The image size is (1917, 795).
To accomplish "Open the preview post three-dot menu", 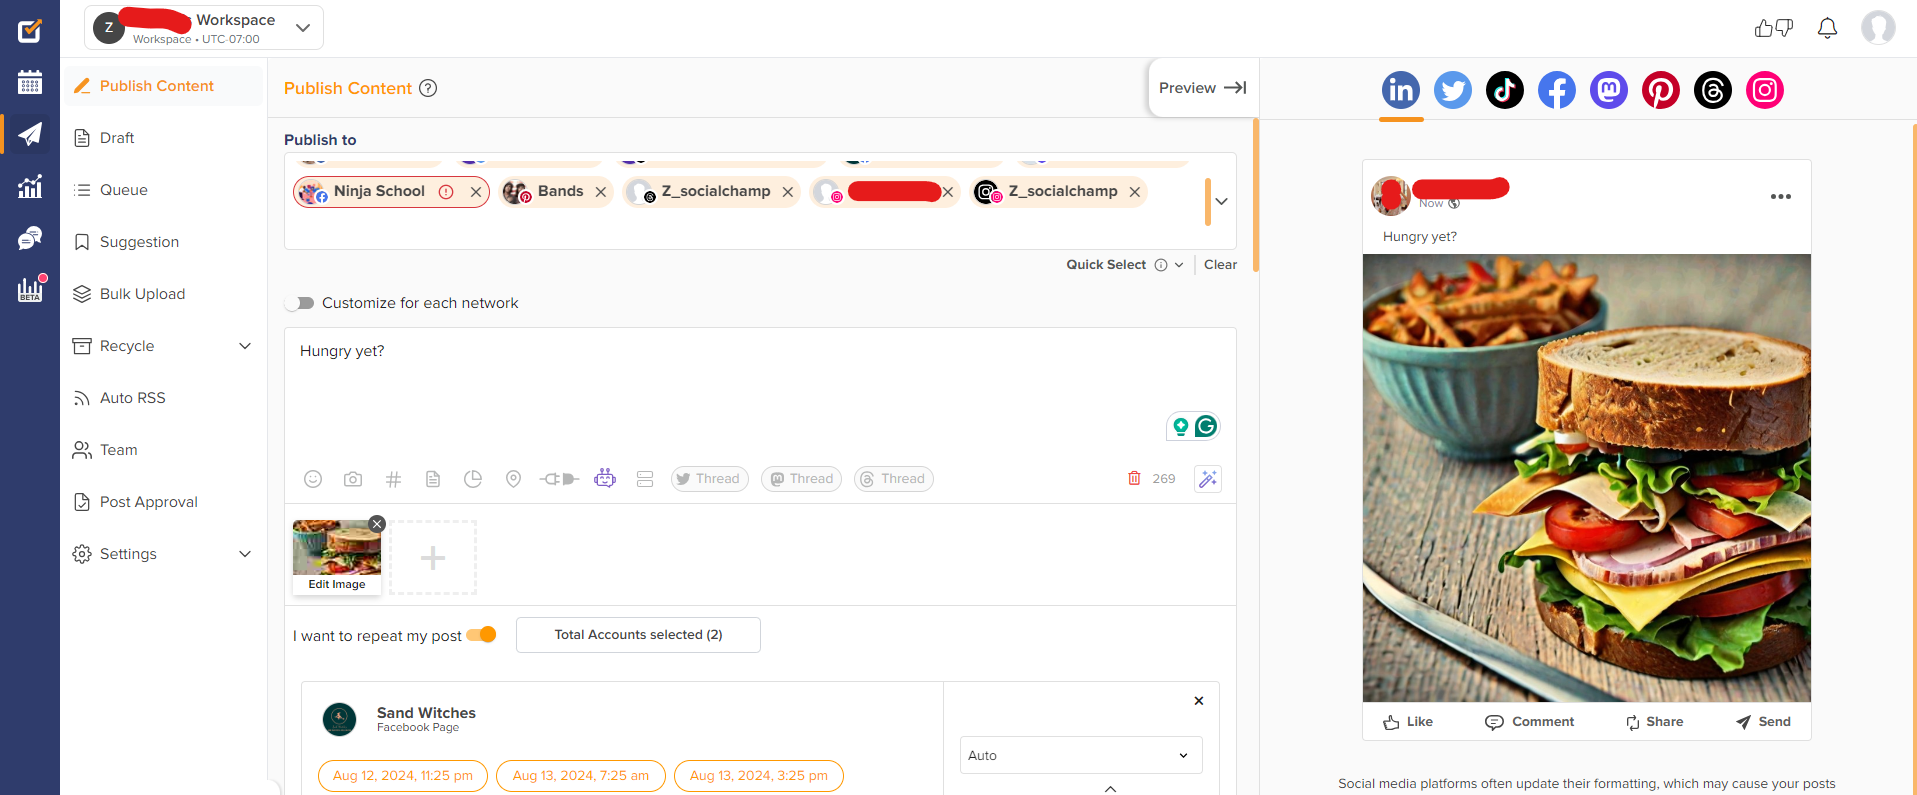I will pos(1781,197).
